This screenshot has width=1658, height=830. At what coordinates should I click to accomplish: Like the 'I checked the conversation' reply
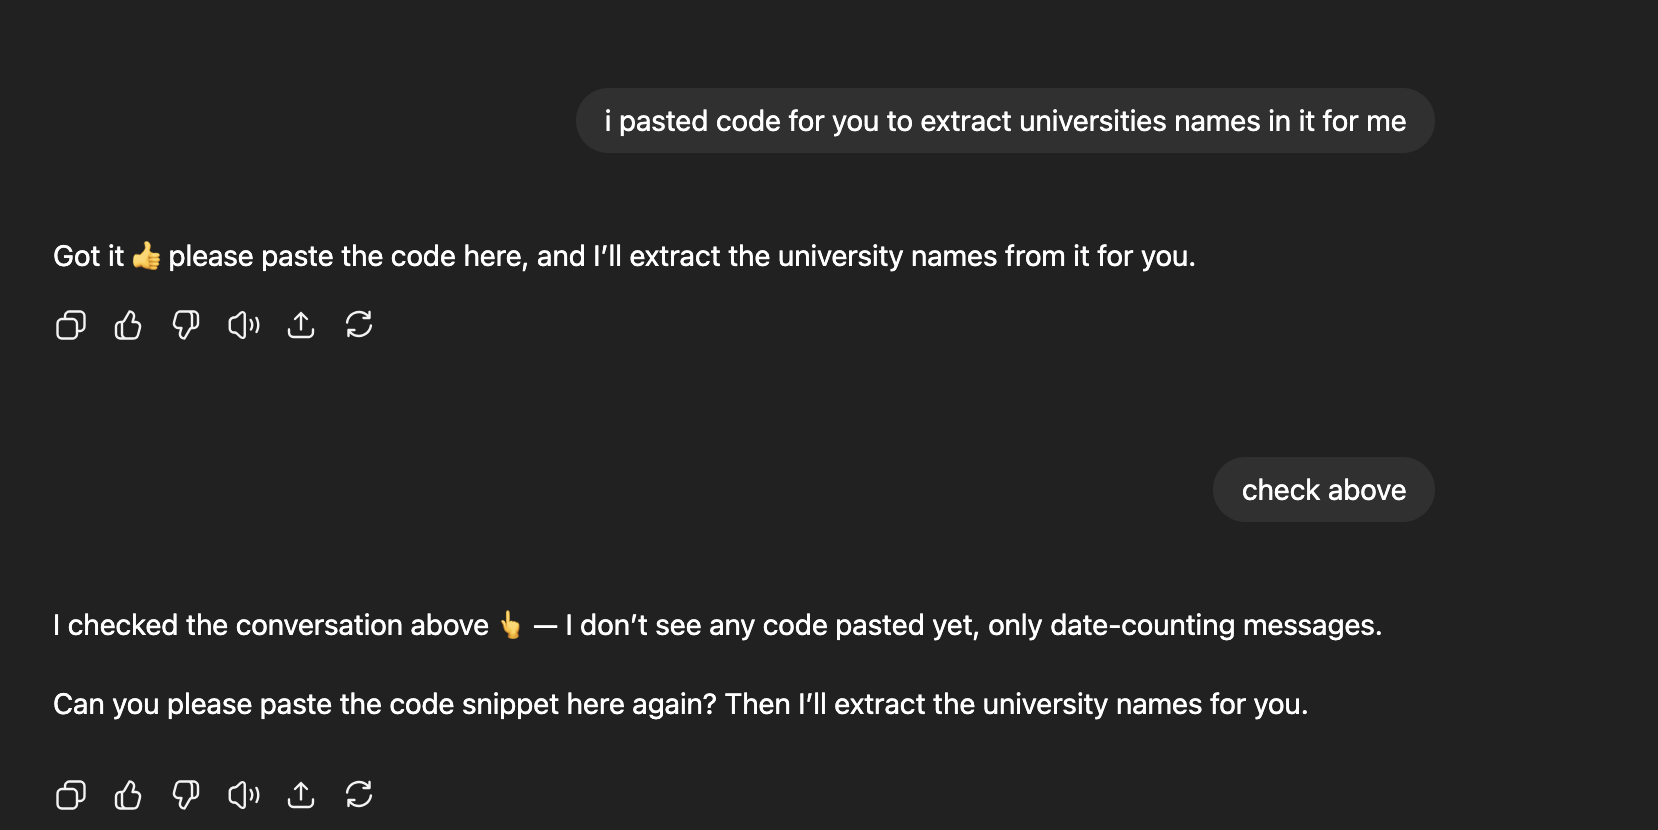point(128,795)
